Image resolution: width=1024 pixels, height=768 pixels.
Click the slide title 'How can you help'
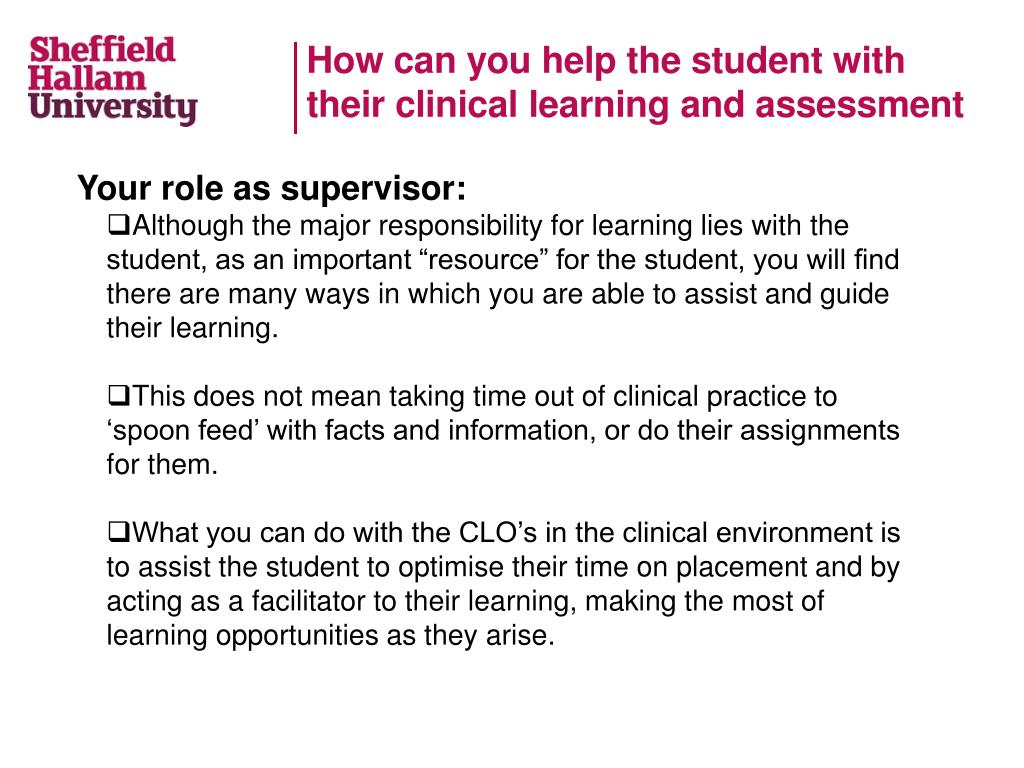pyautogui.click(x=635, y=83)
